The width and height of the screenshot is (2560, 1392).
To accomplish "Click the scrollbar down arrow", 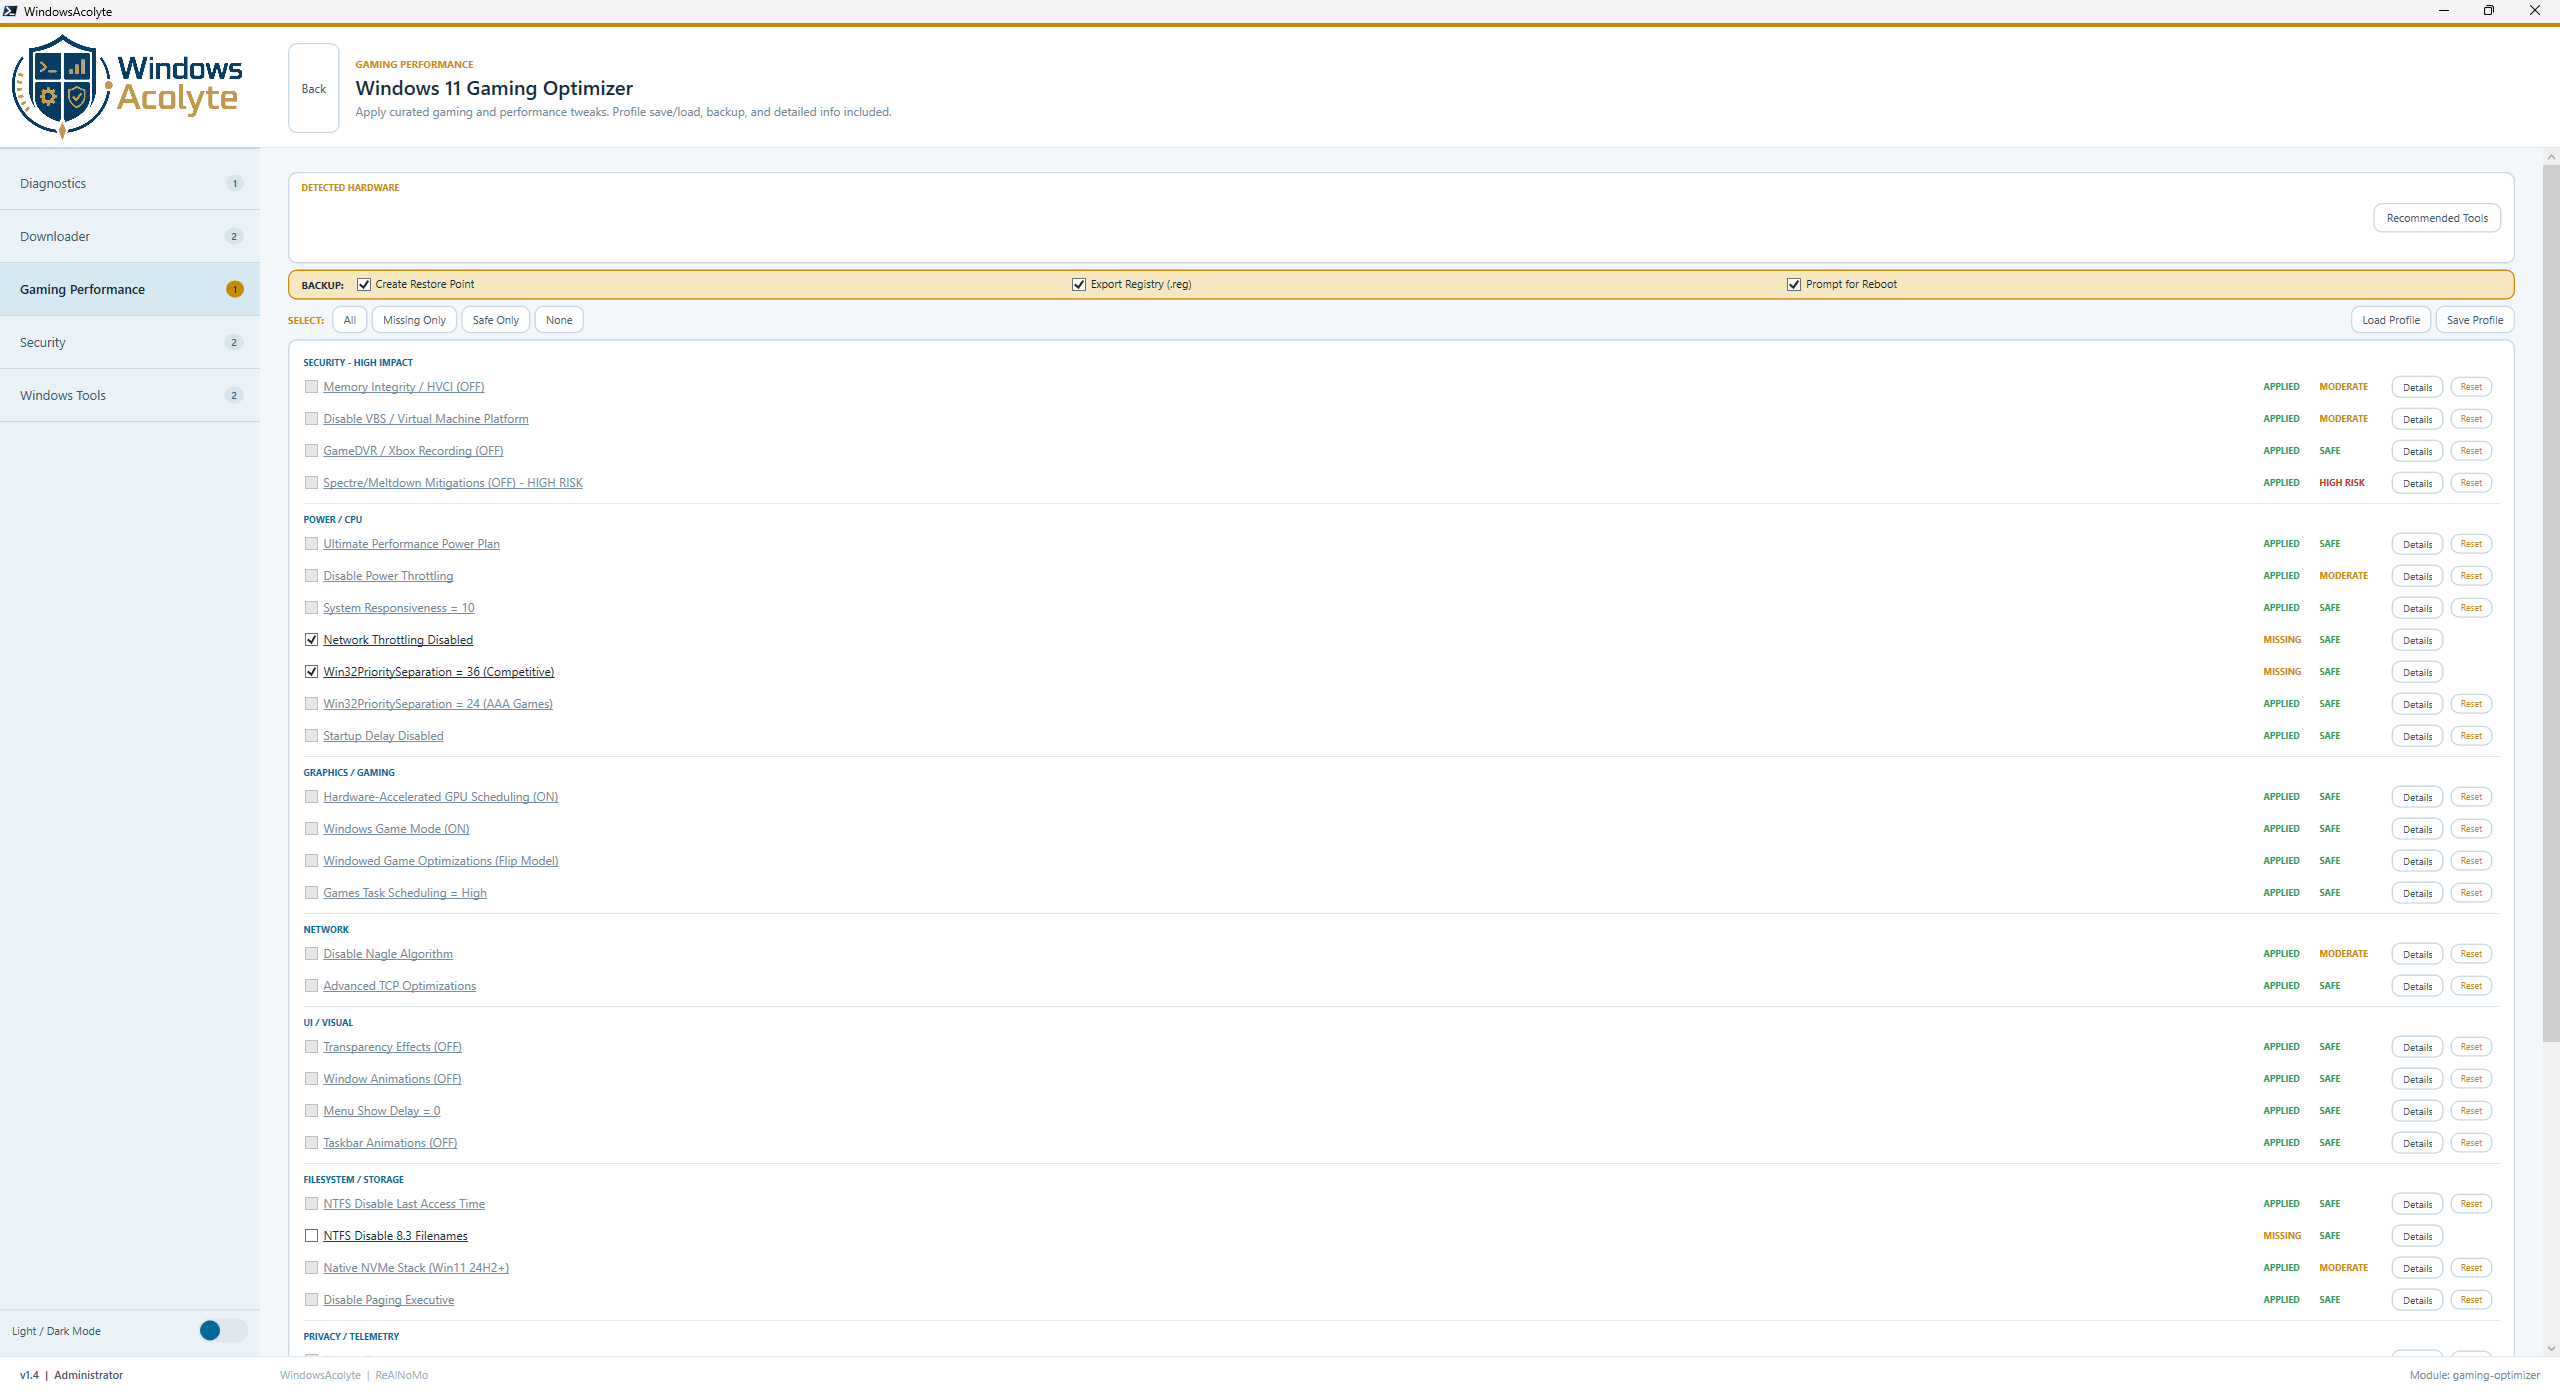I will coord(2551,1348).
